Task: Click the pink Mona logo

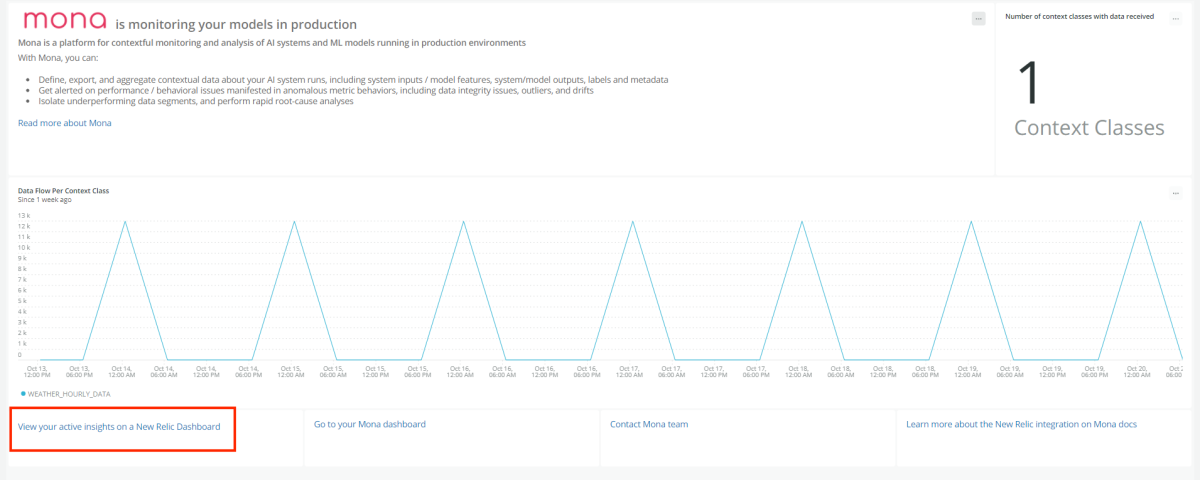Action: click(x=64, y=21)
